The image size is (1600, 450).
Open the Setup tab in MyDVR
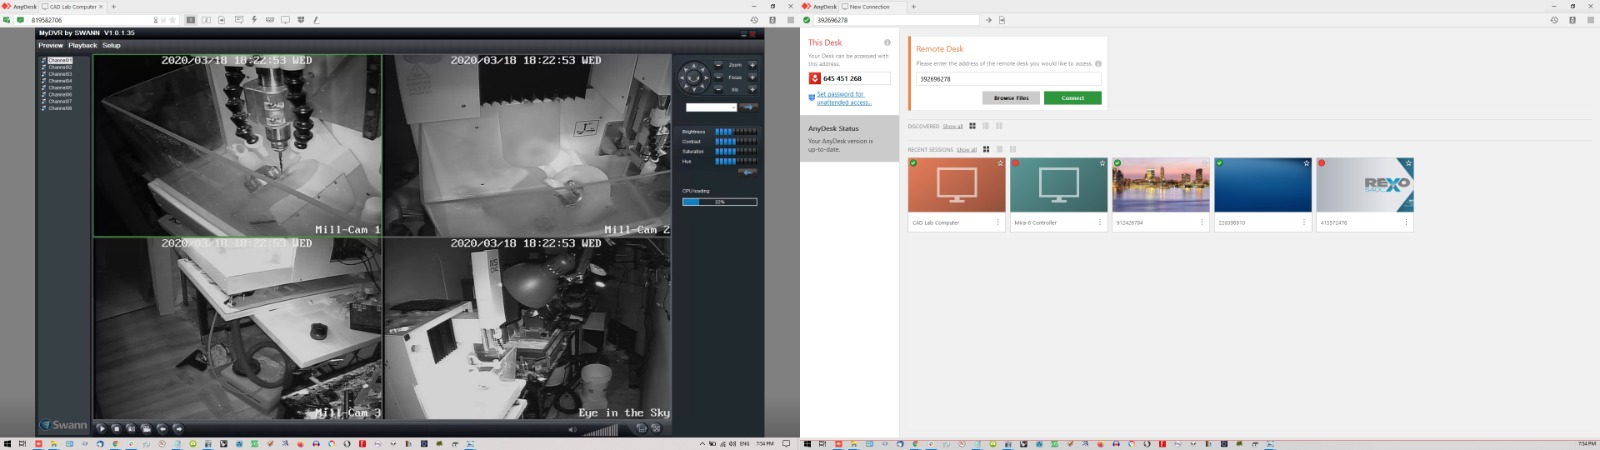coord(111,45)
